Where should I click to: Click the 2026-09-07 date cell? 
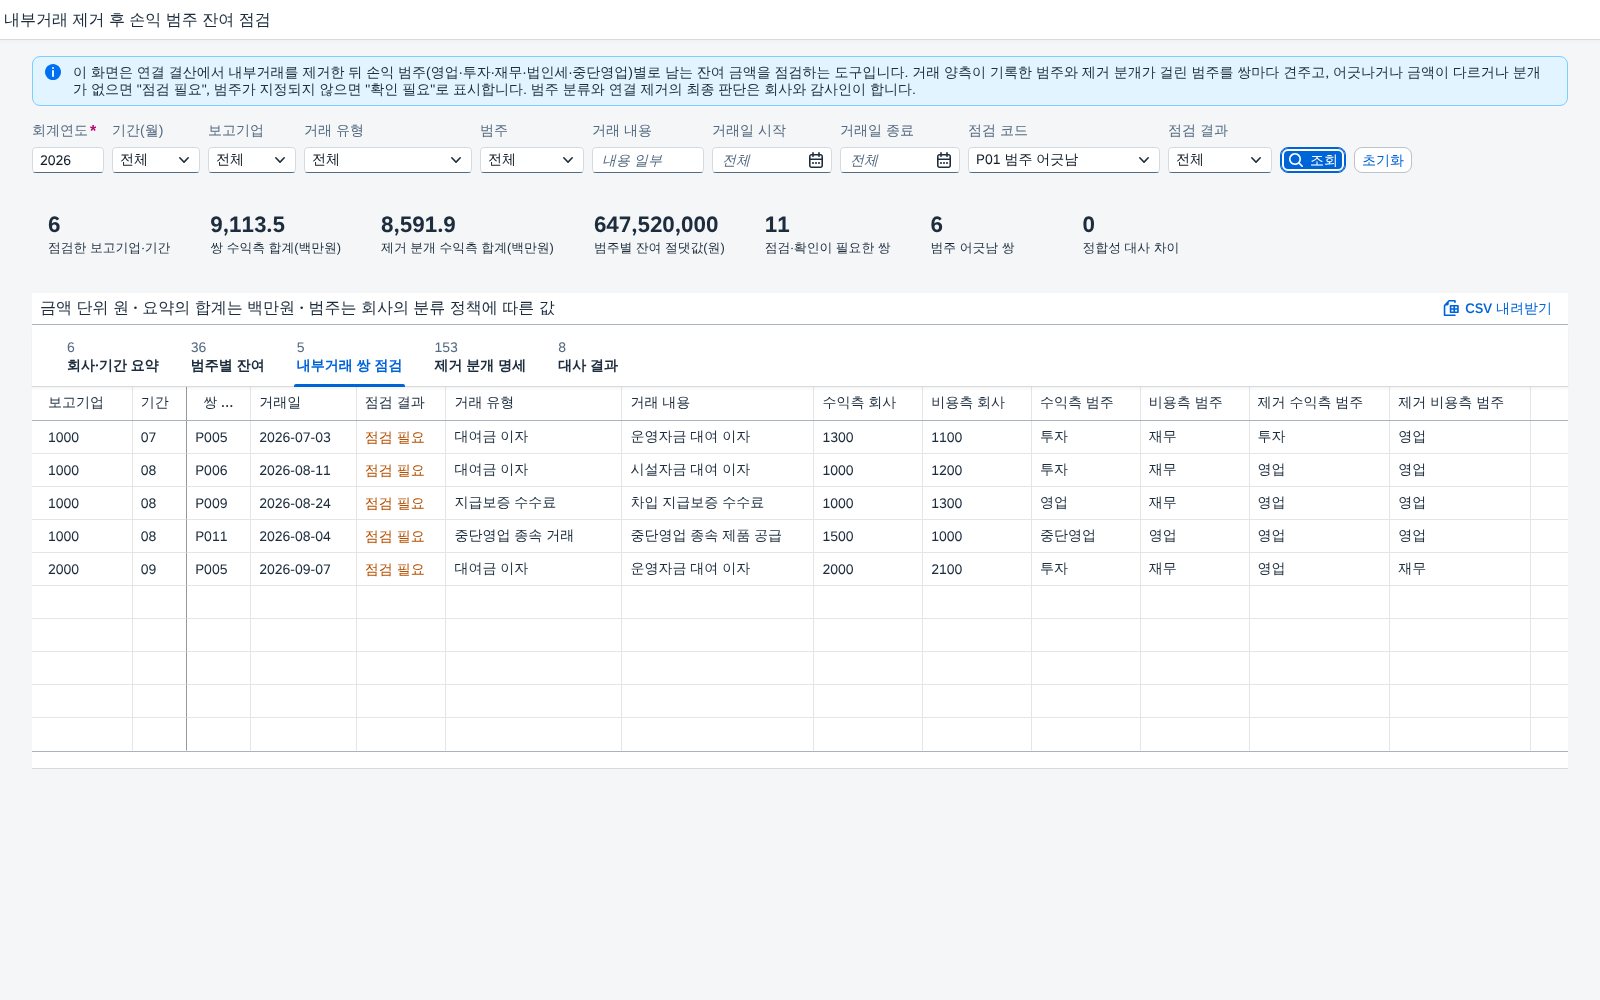(303, 569)
